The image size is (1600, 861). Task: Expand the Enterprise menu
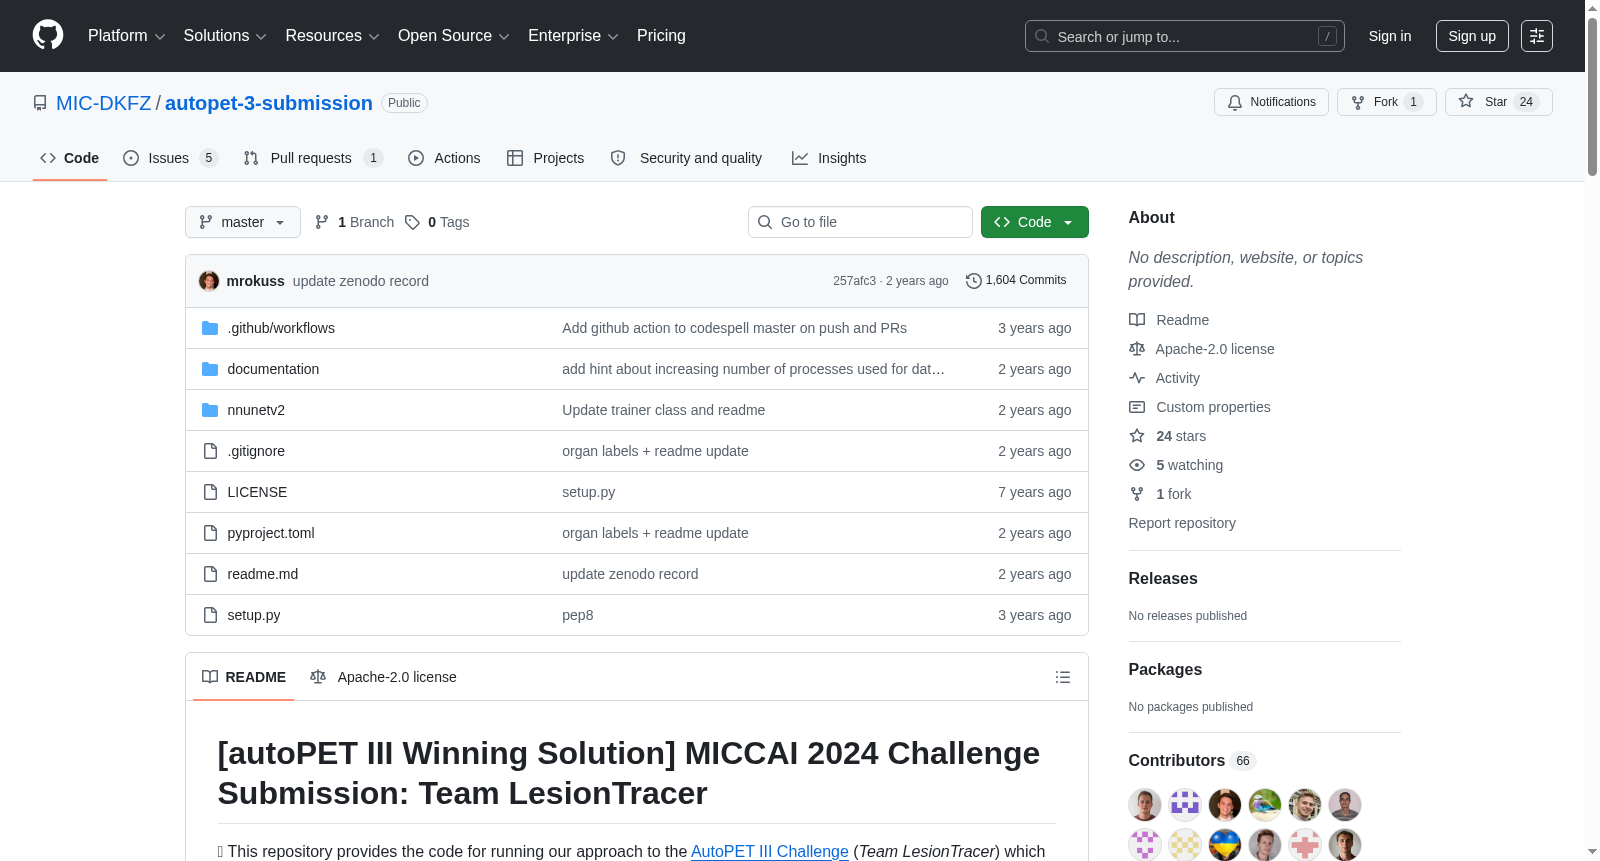coord(573,36)
